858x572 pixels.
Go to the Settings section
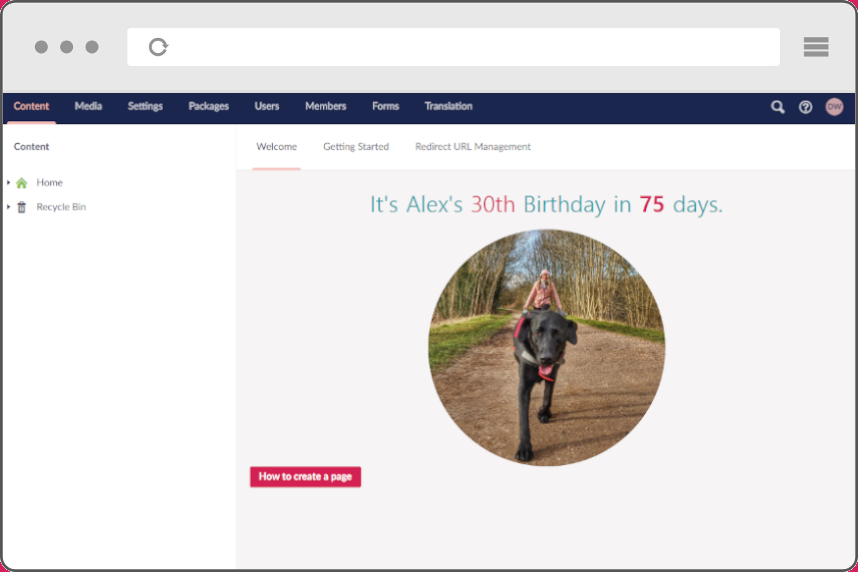145,106
